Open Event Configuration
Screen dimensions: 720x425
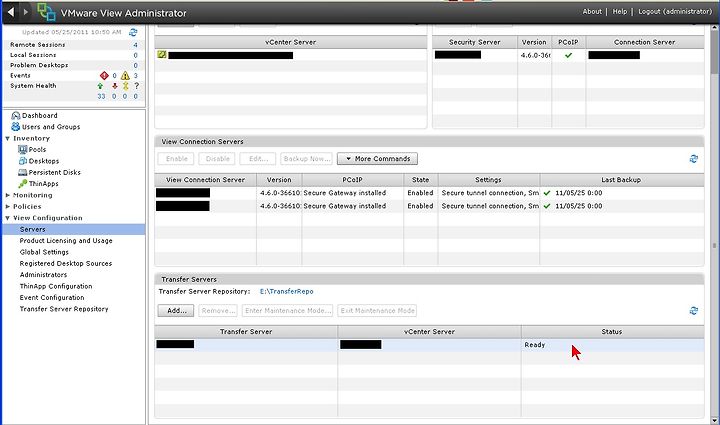click(52, 297)
